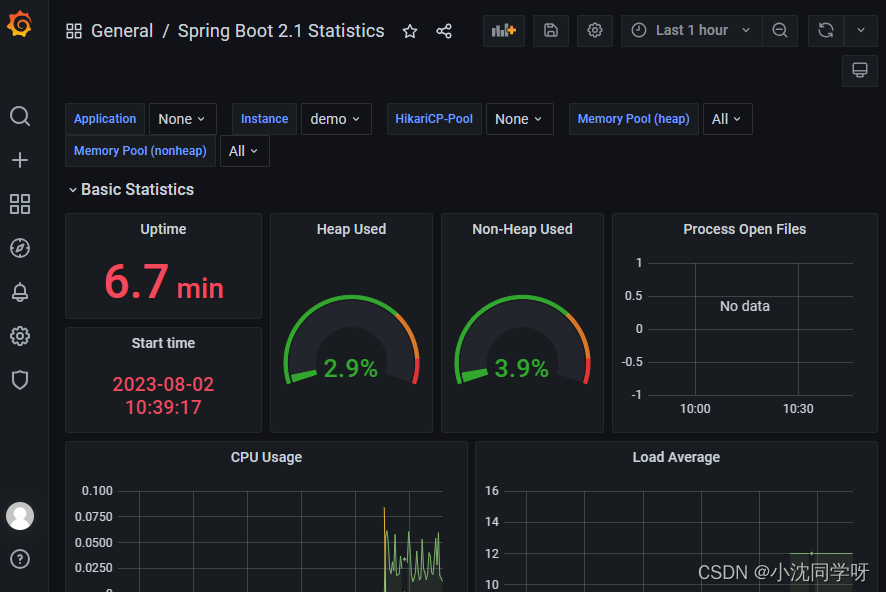This screenshot has height=592, width=886.
Task: Click the plus Create icon in sidebar
Action: 20,160
